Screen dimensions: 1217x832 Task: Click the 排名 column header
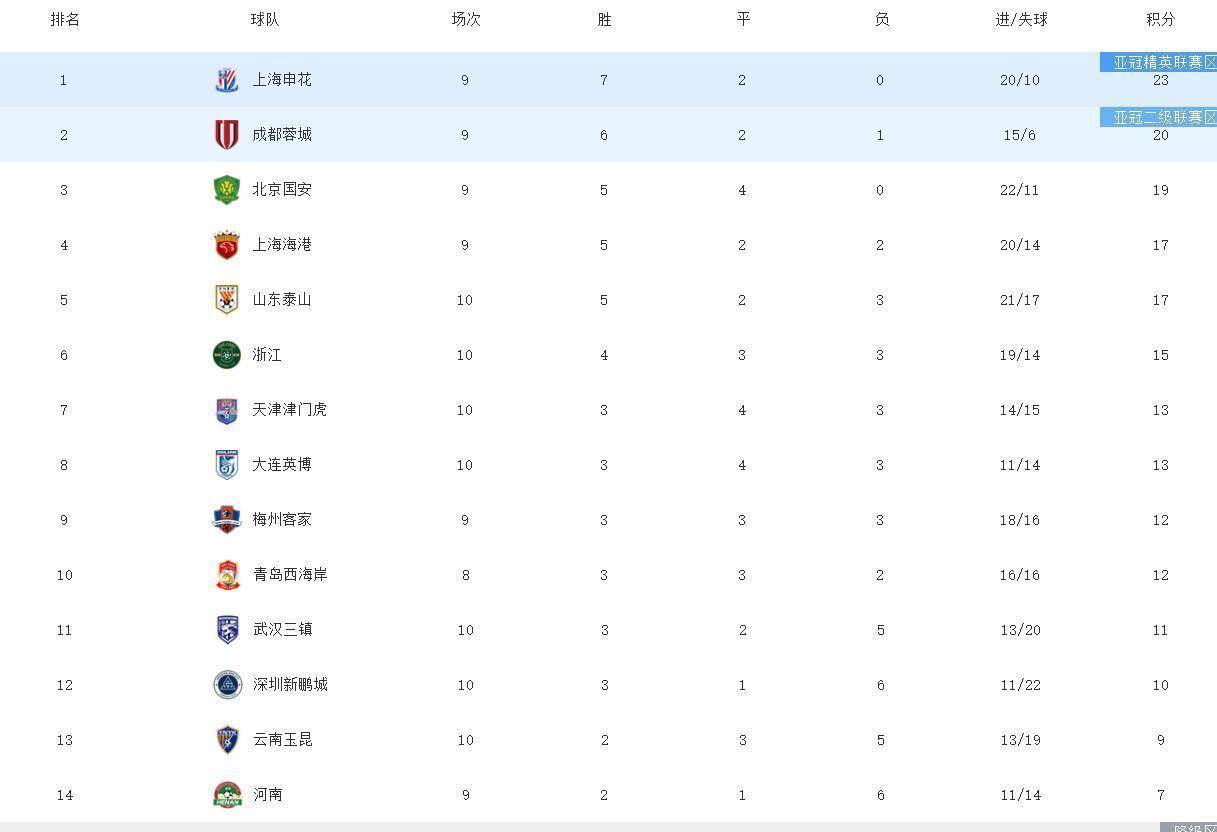(65, 19)
